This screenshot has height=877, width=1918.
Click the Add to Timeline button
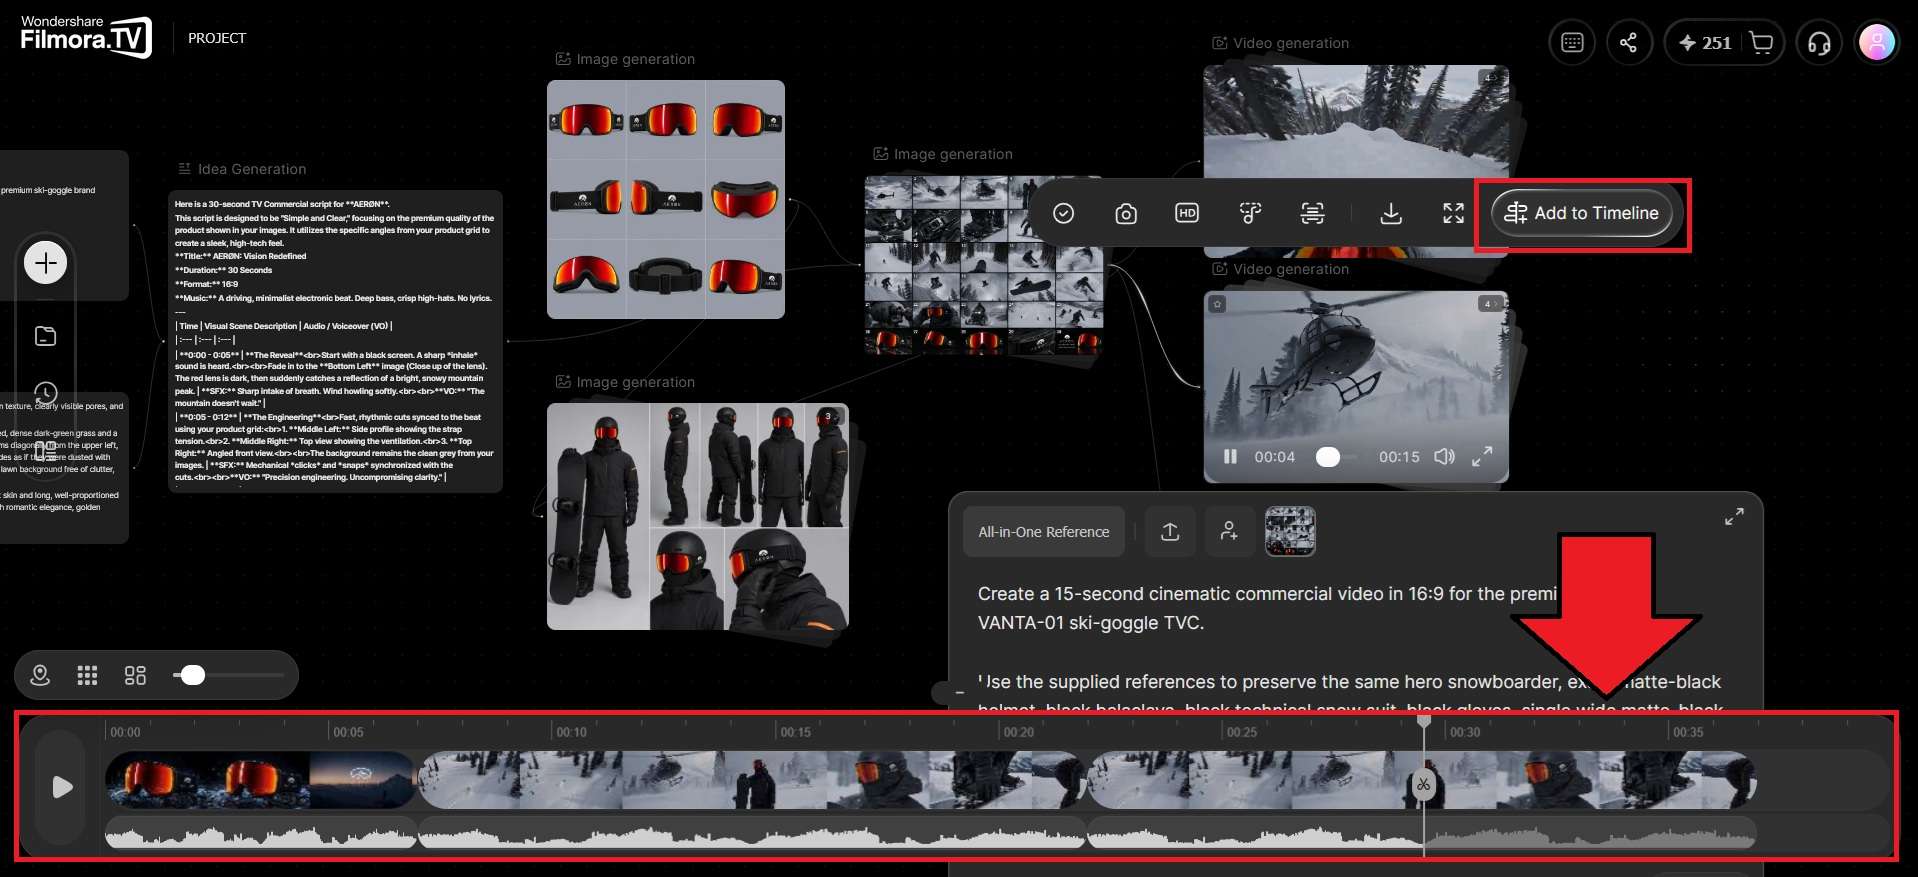(x=1581, y=213)
